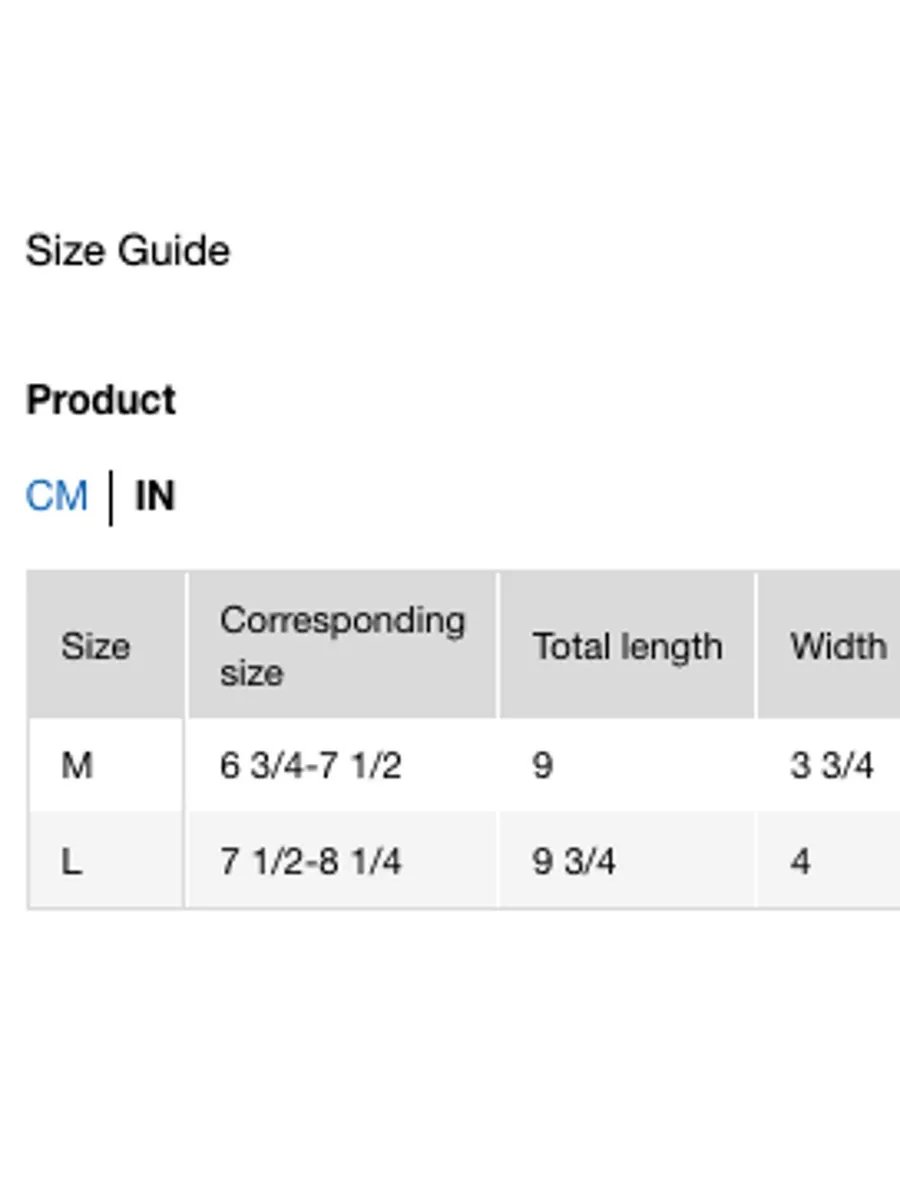The image size is (900, 1196).
Task: Switch size units to CM
Action: tap(56, 496)
